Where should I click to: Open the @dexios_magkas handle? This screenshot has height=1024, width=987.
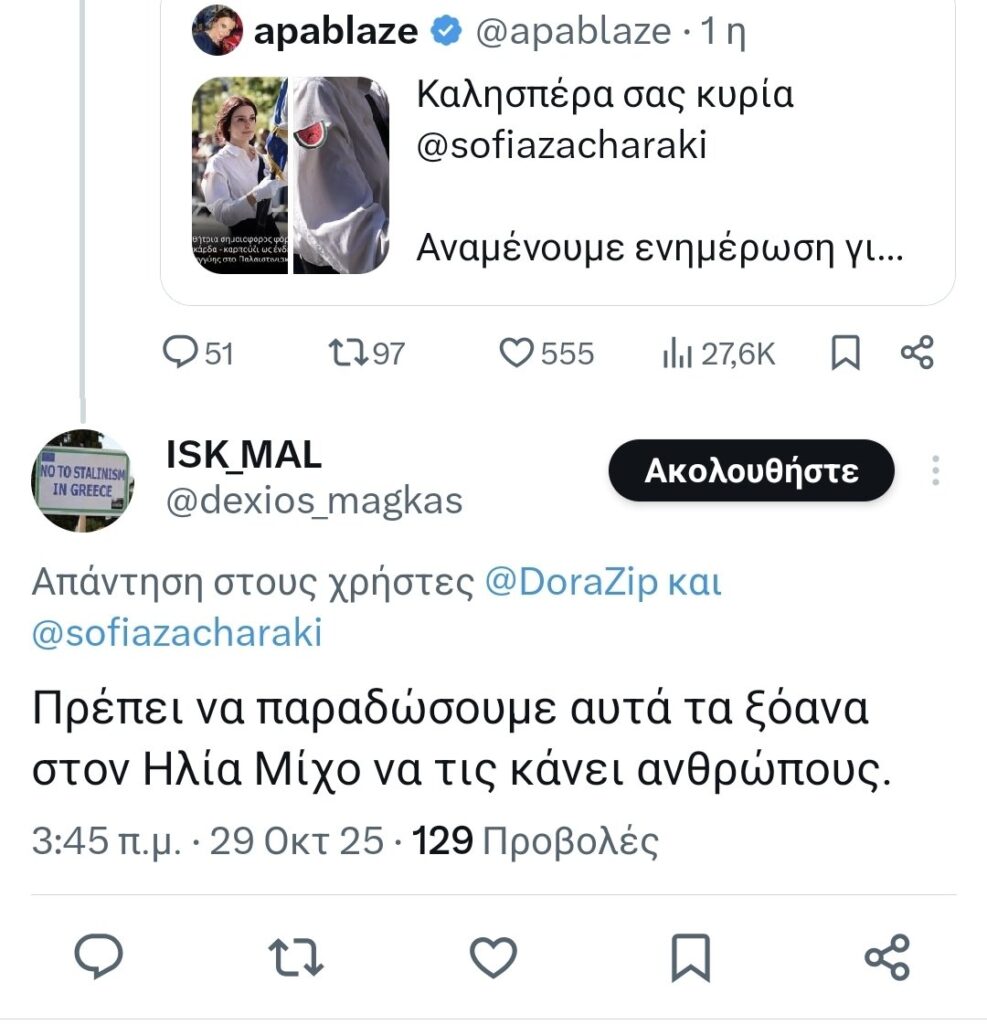[313, 500]
